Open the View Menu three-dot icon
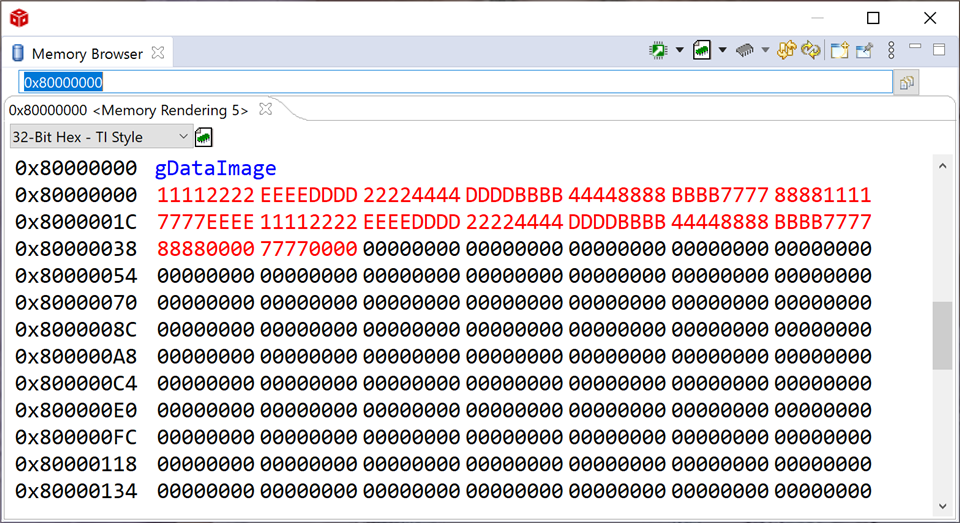This screenshot has width=960, height=523. click(x=891, y=50)
